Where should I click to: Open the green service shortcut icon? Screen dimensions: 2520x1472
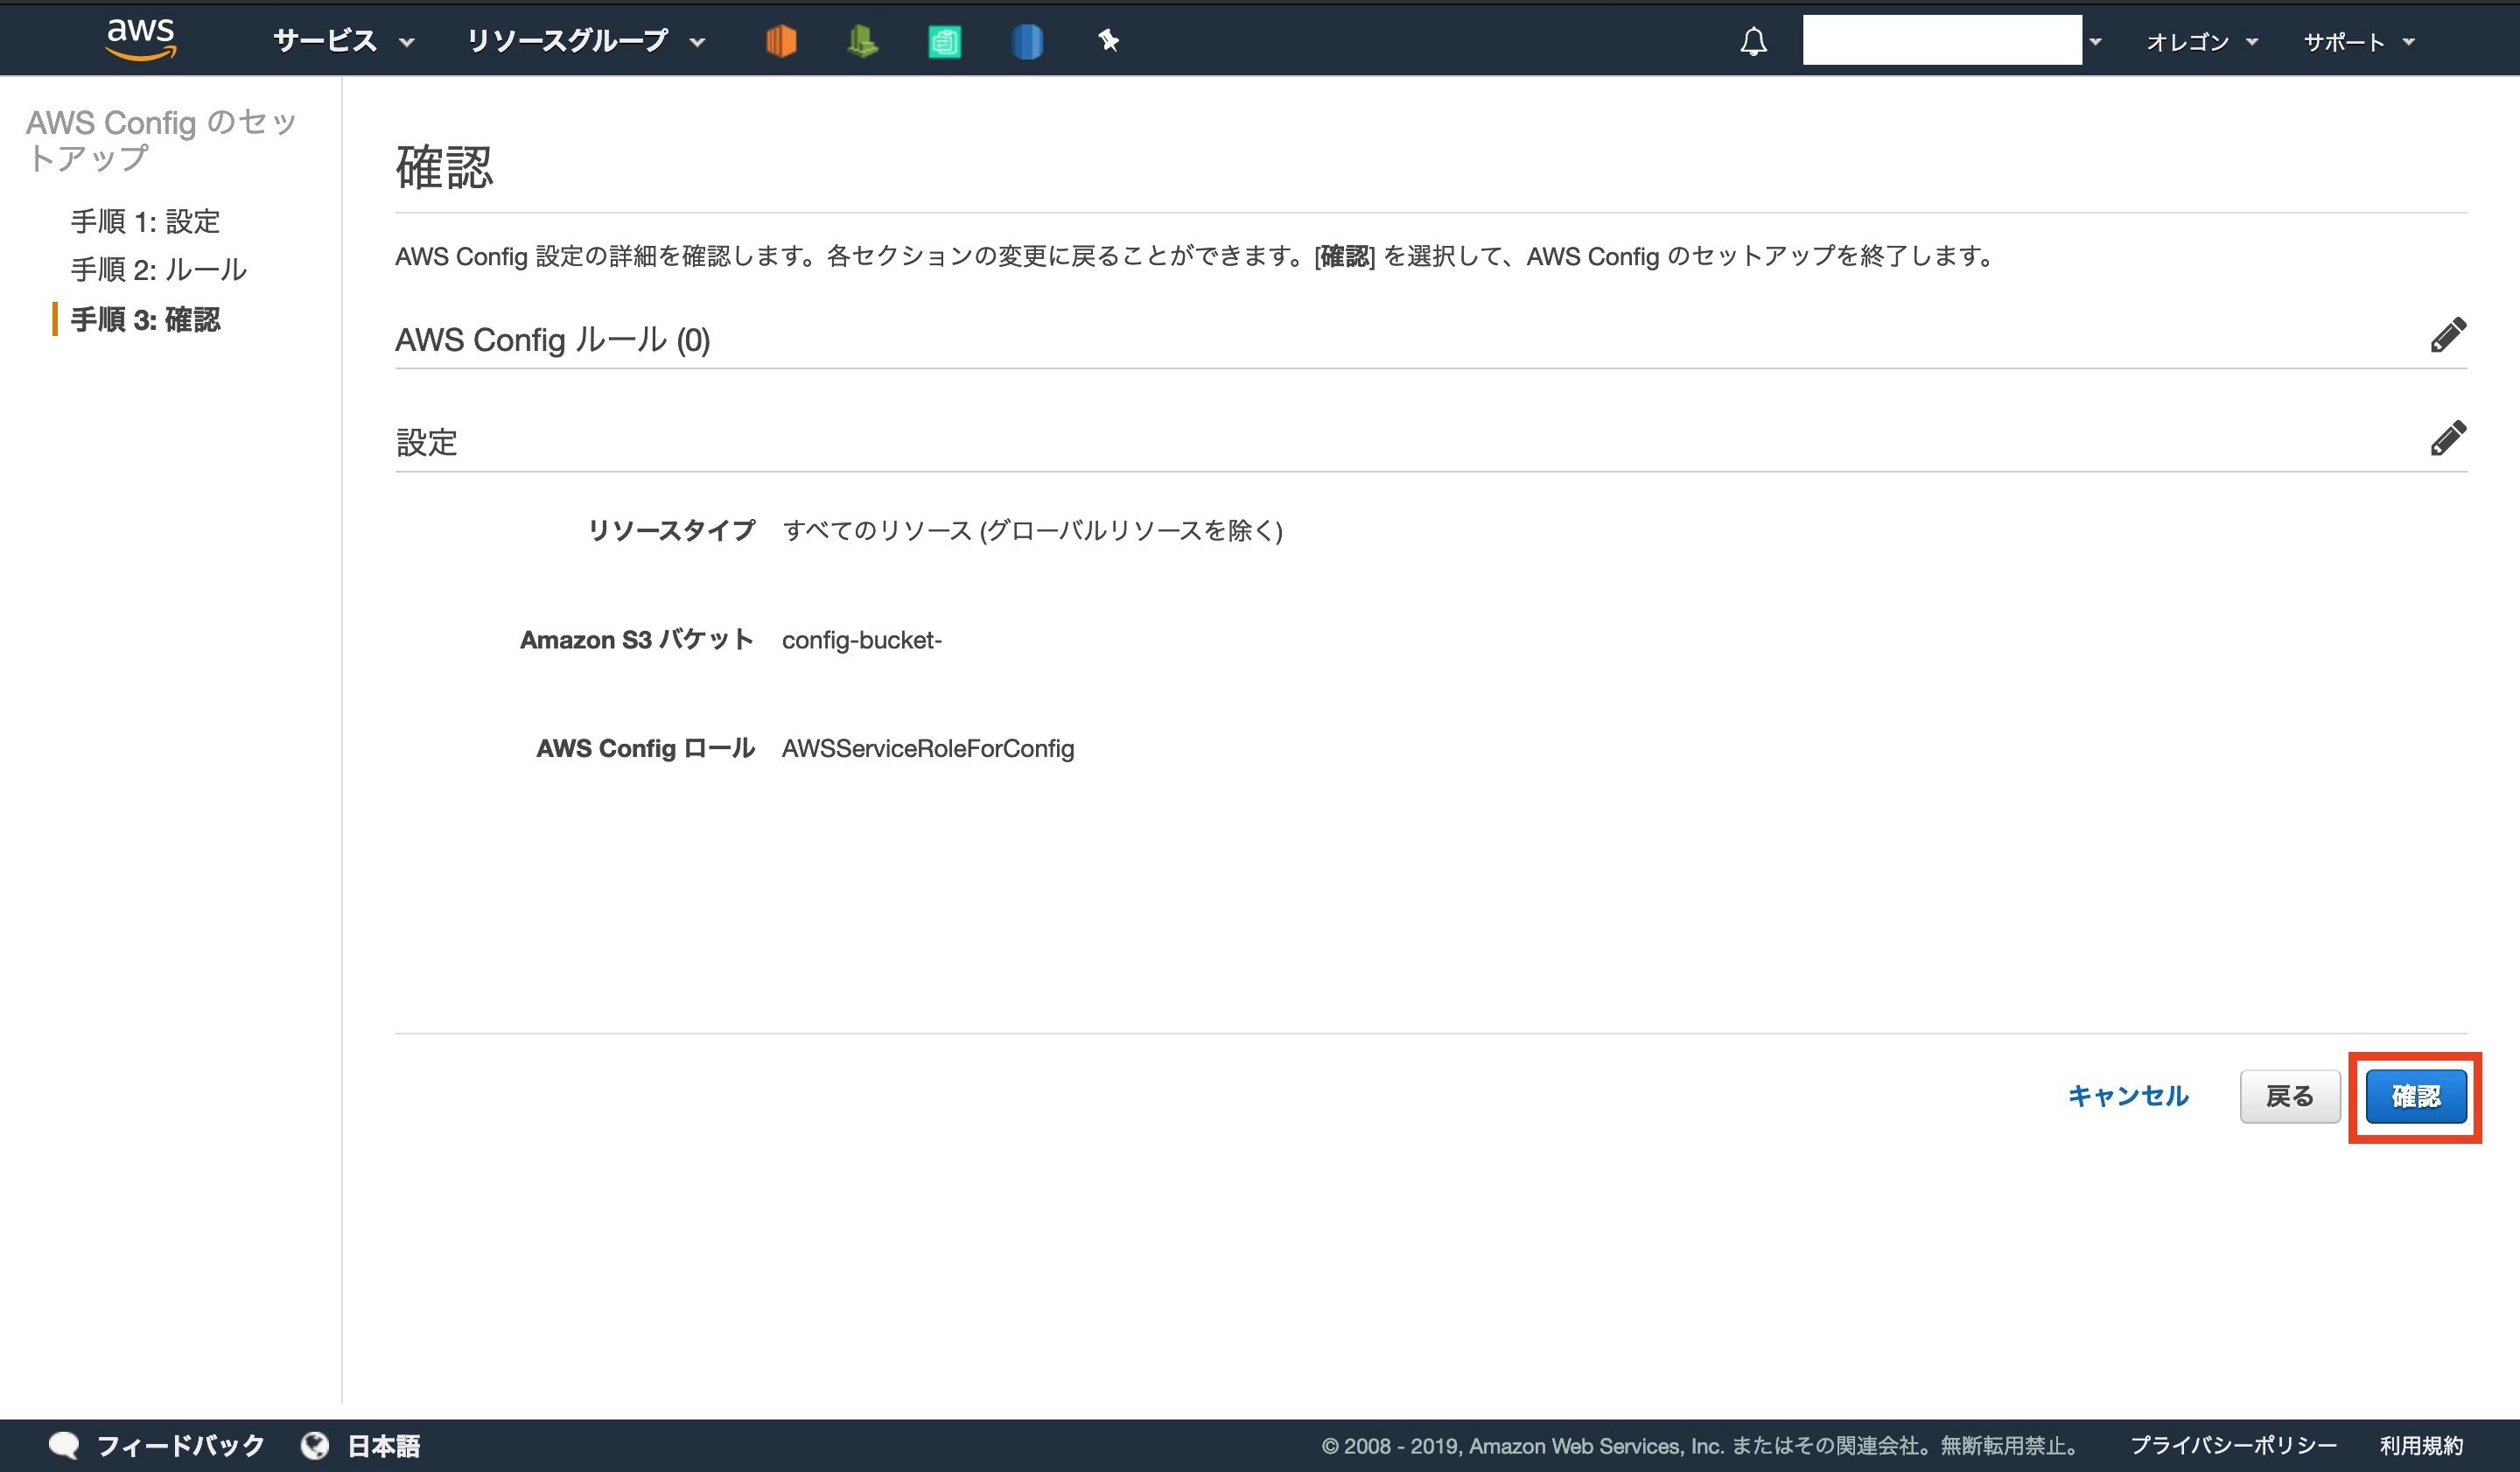click(x=862, y=41)
